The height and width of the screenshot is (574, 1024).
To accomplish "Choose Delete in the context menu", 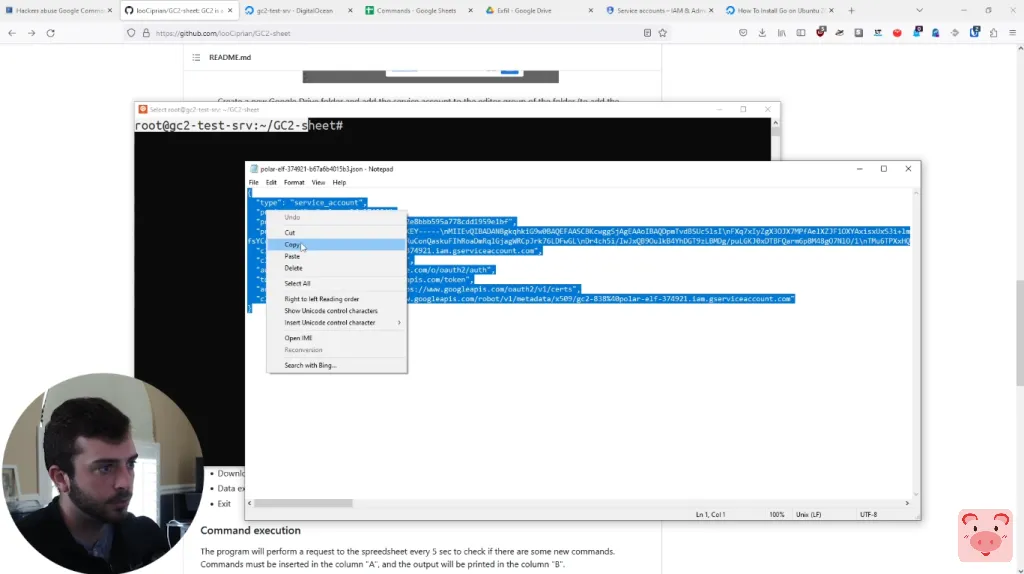I will (336, 268).
